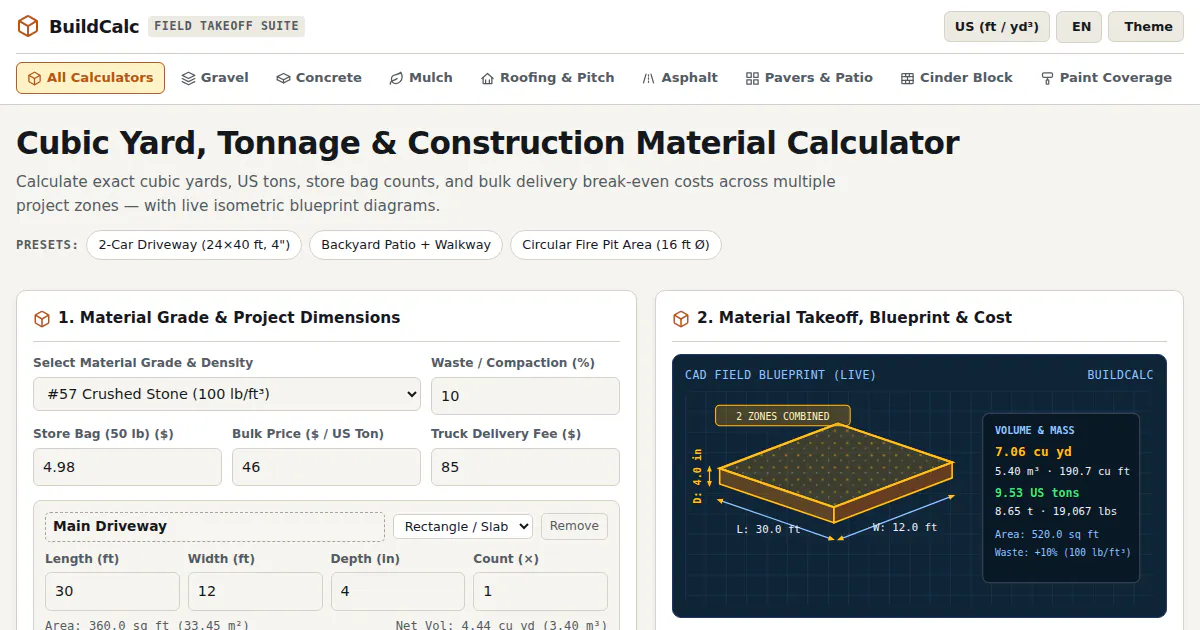Click the cube icon beside section 1 heading
1200x630 pixels.
click(42, 318)
